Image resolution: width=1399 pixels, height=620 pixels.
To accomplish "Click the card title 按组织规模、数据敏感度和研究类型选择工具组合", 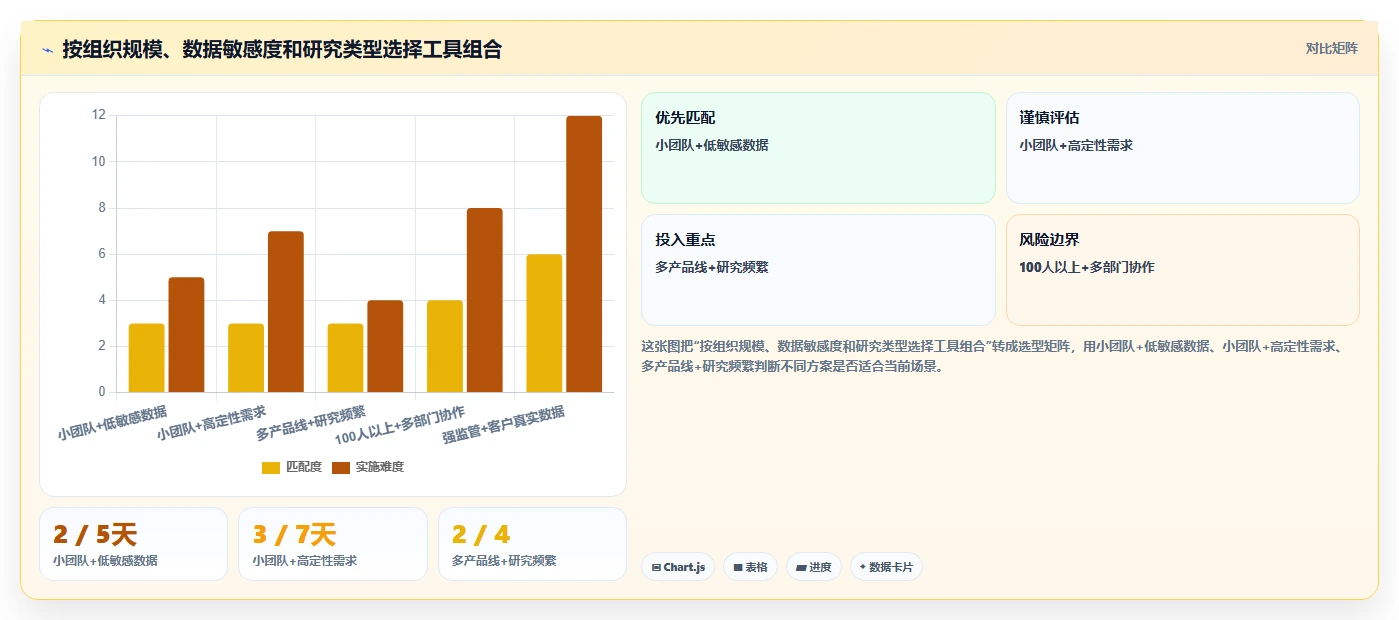I will tap(282, 49).
